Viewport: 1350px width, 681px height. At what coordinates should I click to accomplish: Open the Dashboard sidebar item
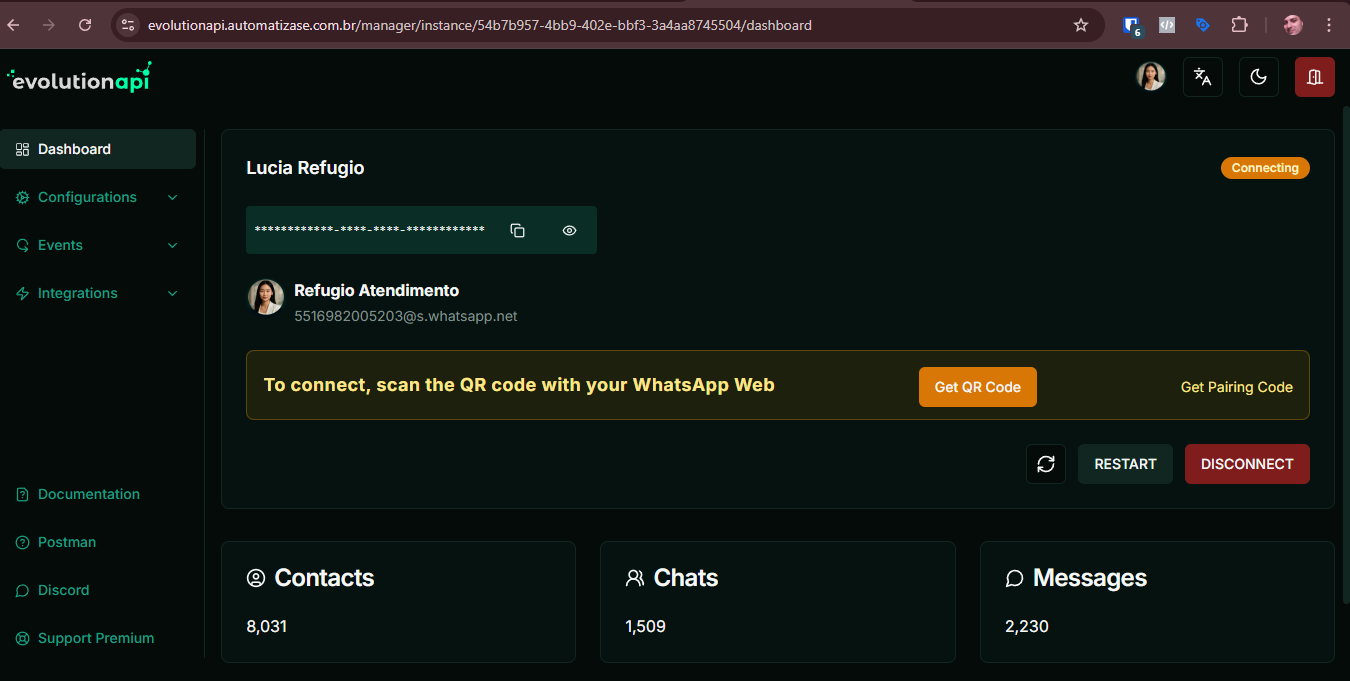(97, 149)
